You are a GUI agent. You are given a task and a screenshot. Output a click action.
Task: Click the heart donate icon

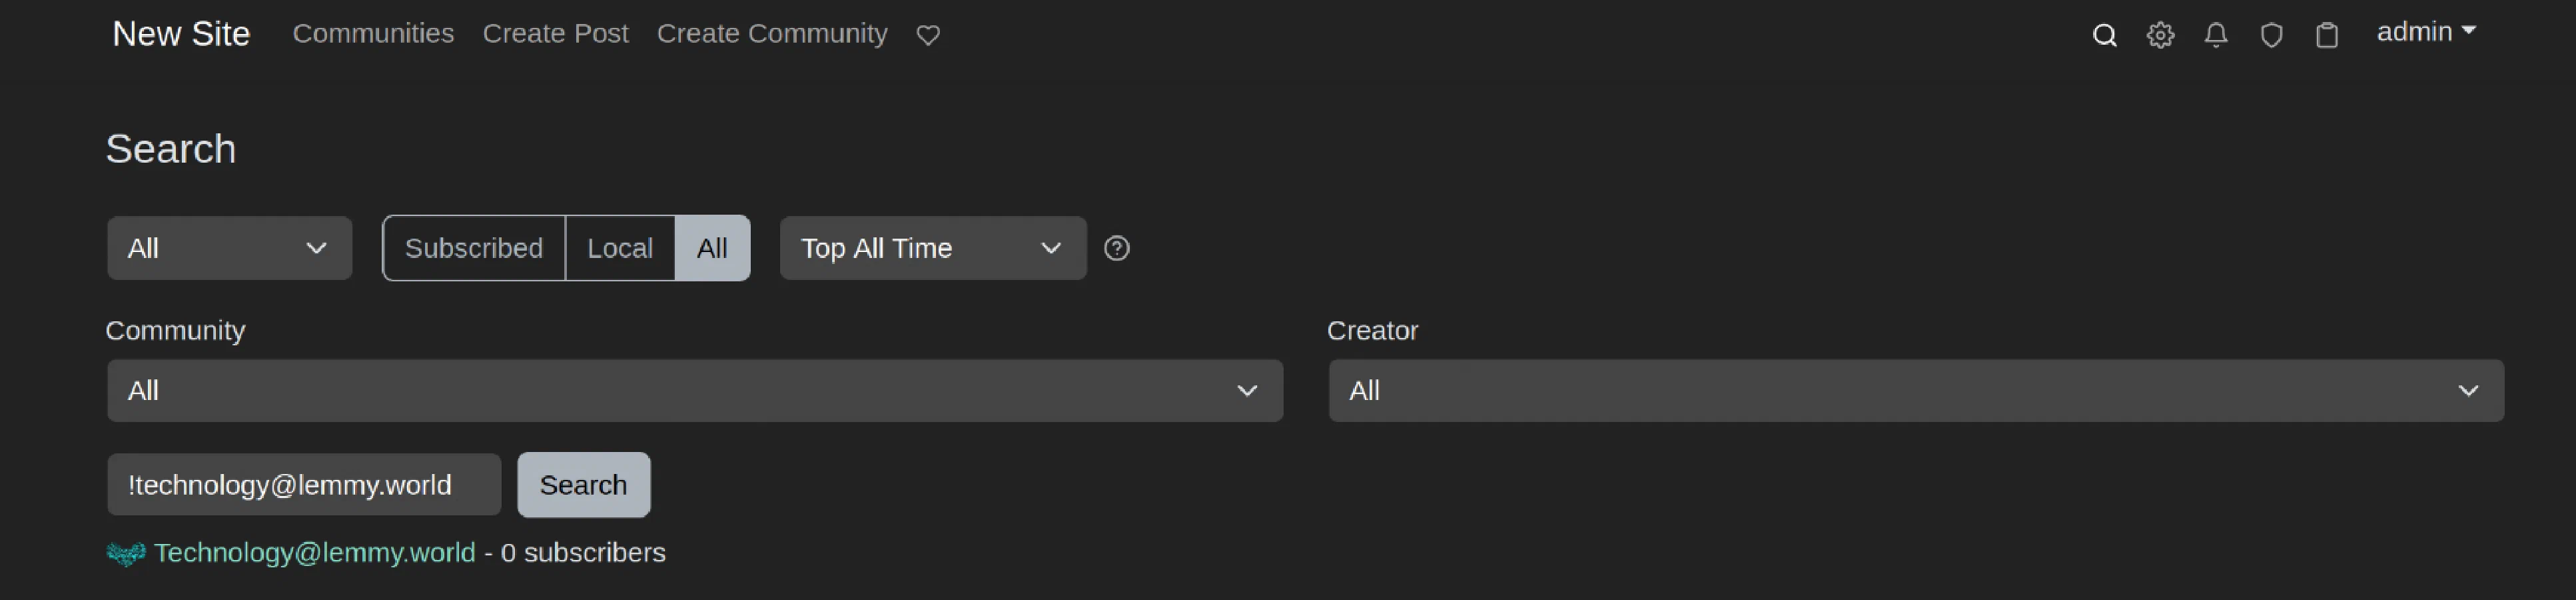click(x=928, y=36)
